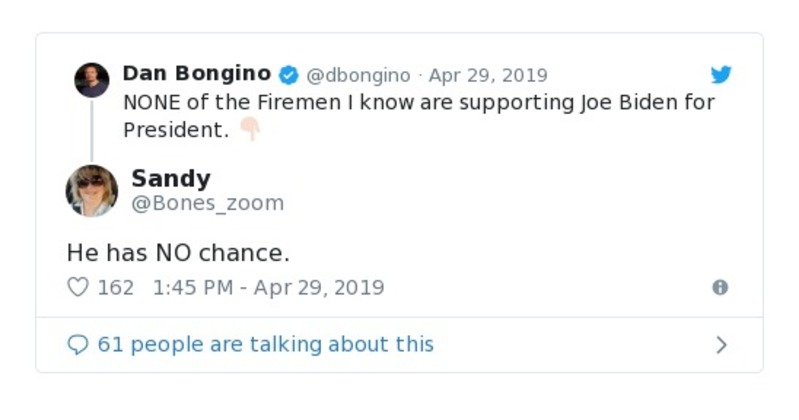Viewport: 799px width, 420px height.
Task: Click the Sandy display name
Action: tap(171, 179)
